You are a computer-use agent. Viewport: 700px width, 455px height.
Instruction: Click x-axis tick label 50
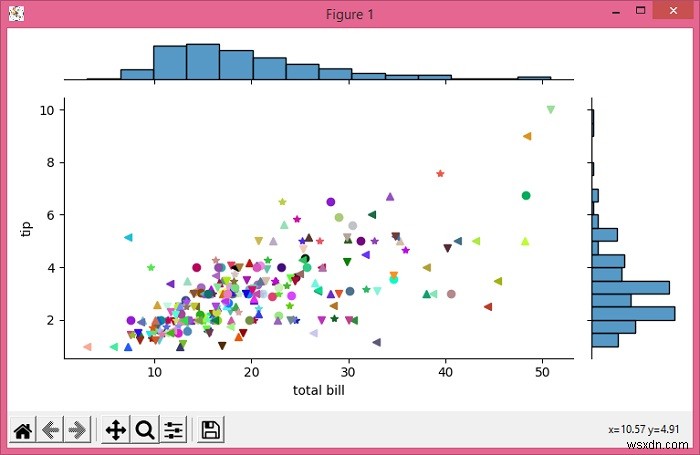point(542,372)
